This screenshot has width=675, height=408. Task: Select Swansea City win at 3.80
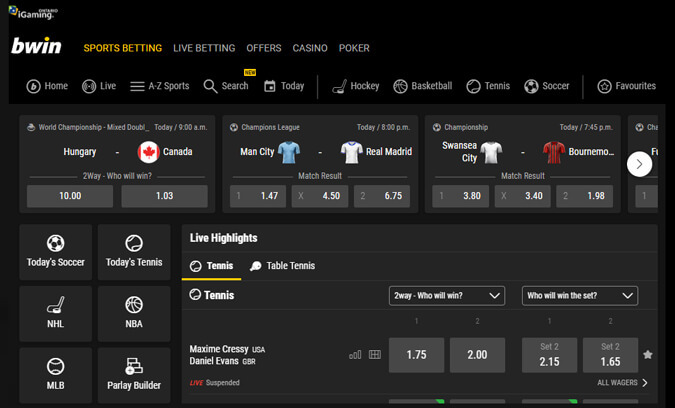tap(461, 196)
